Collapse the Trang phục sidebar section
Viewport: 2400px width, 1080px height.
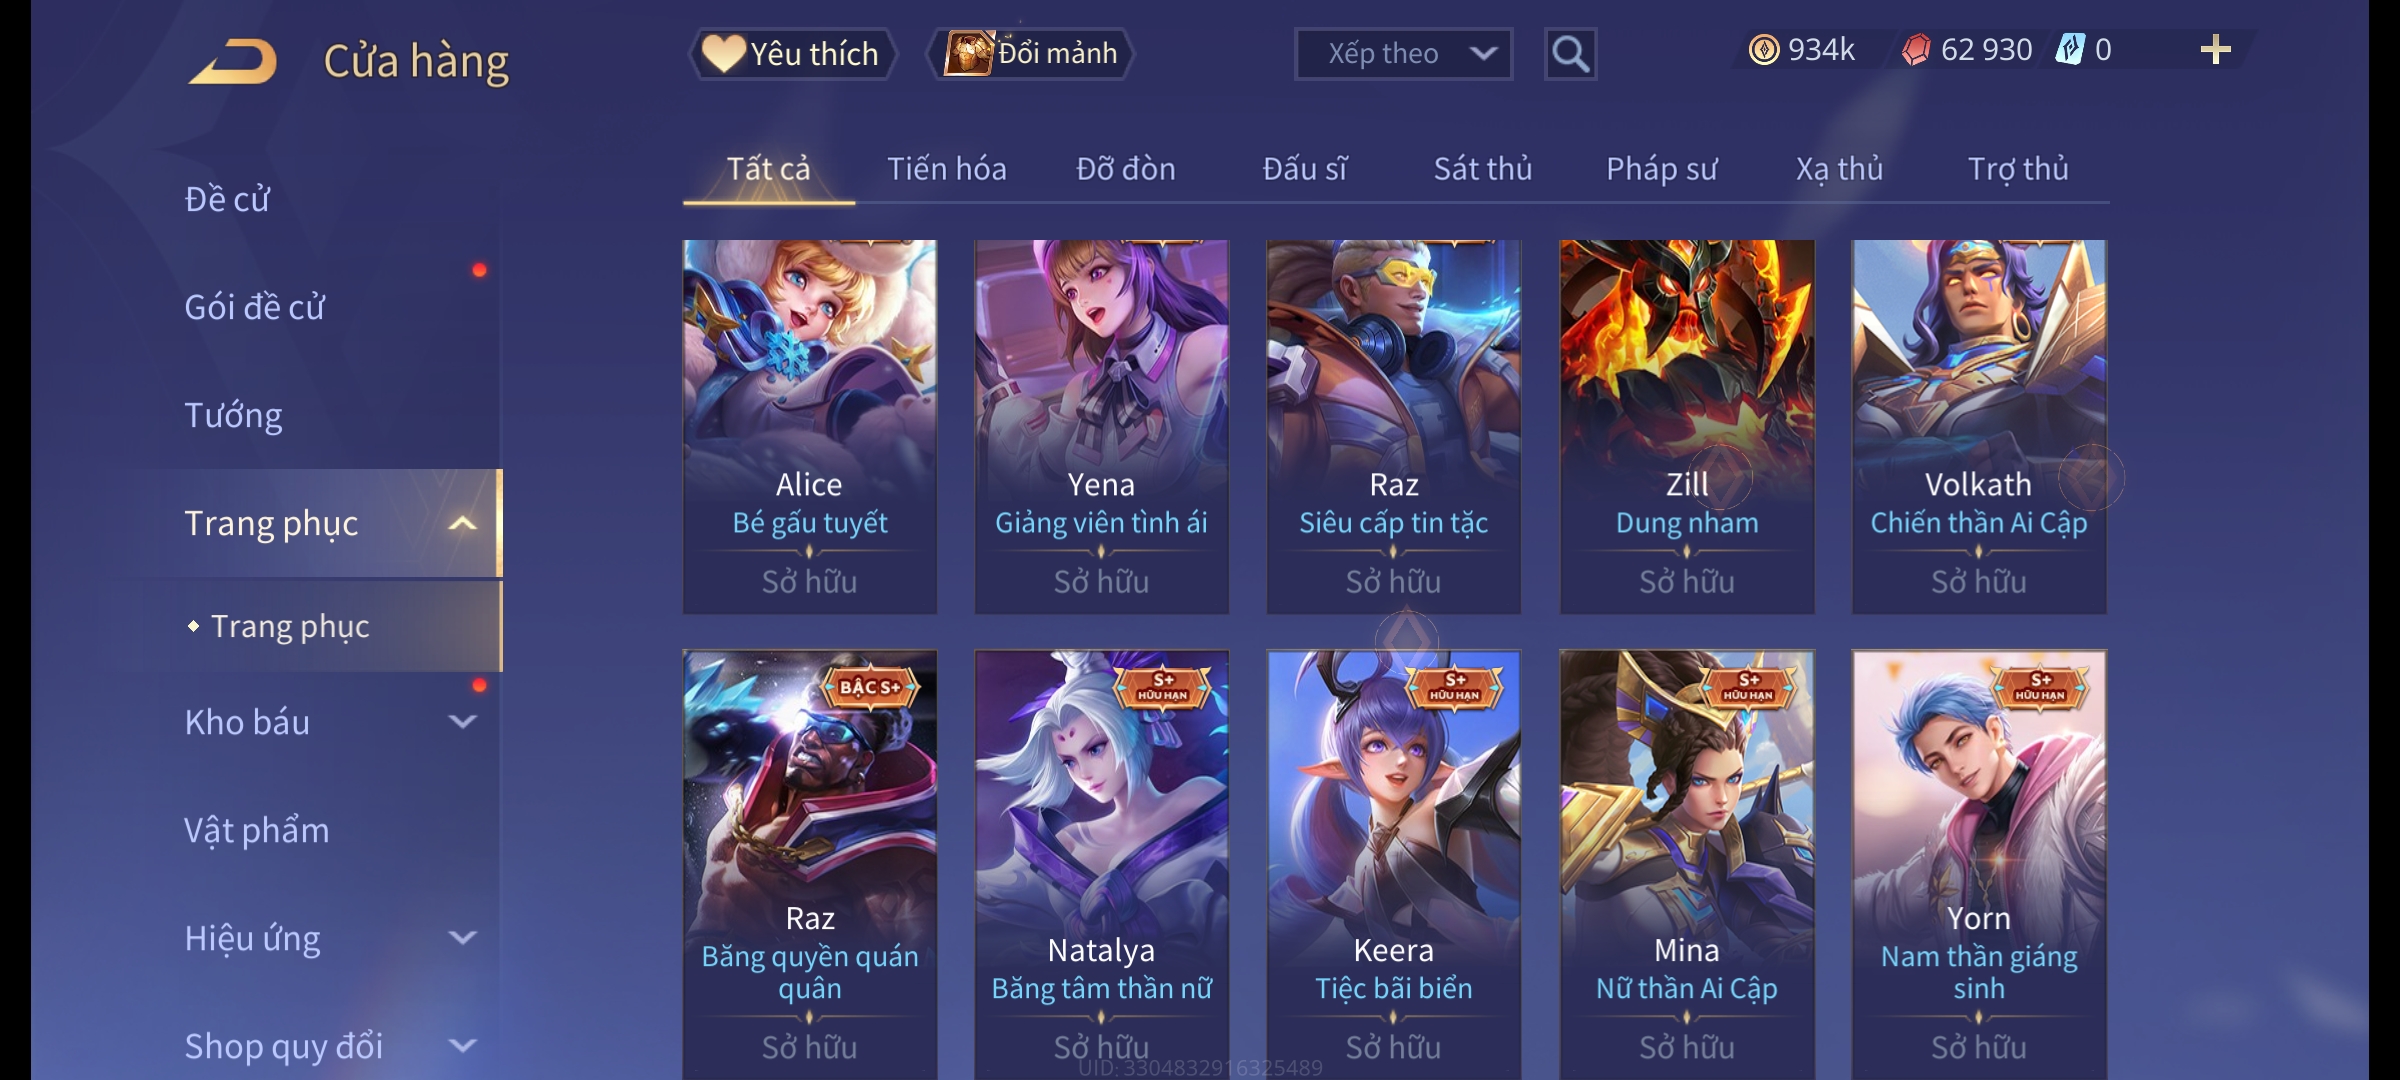pyautogui.click(x=462, y=523)
